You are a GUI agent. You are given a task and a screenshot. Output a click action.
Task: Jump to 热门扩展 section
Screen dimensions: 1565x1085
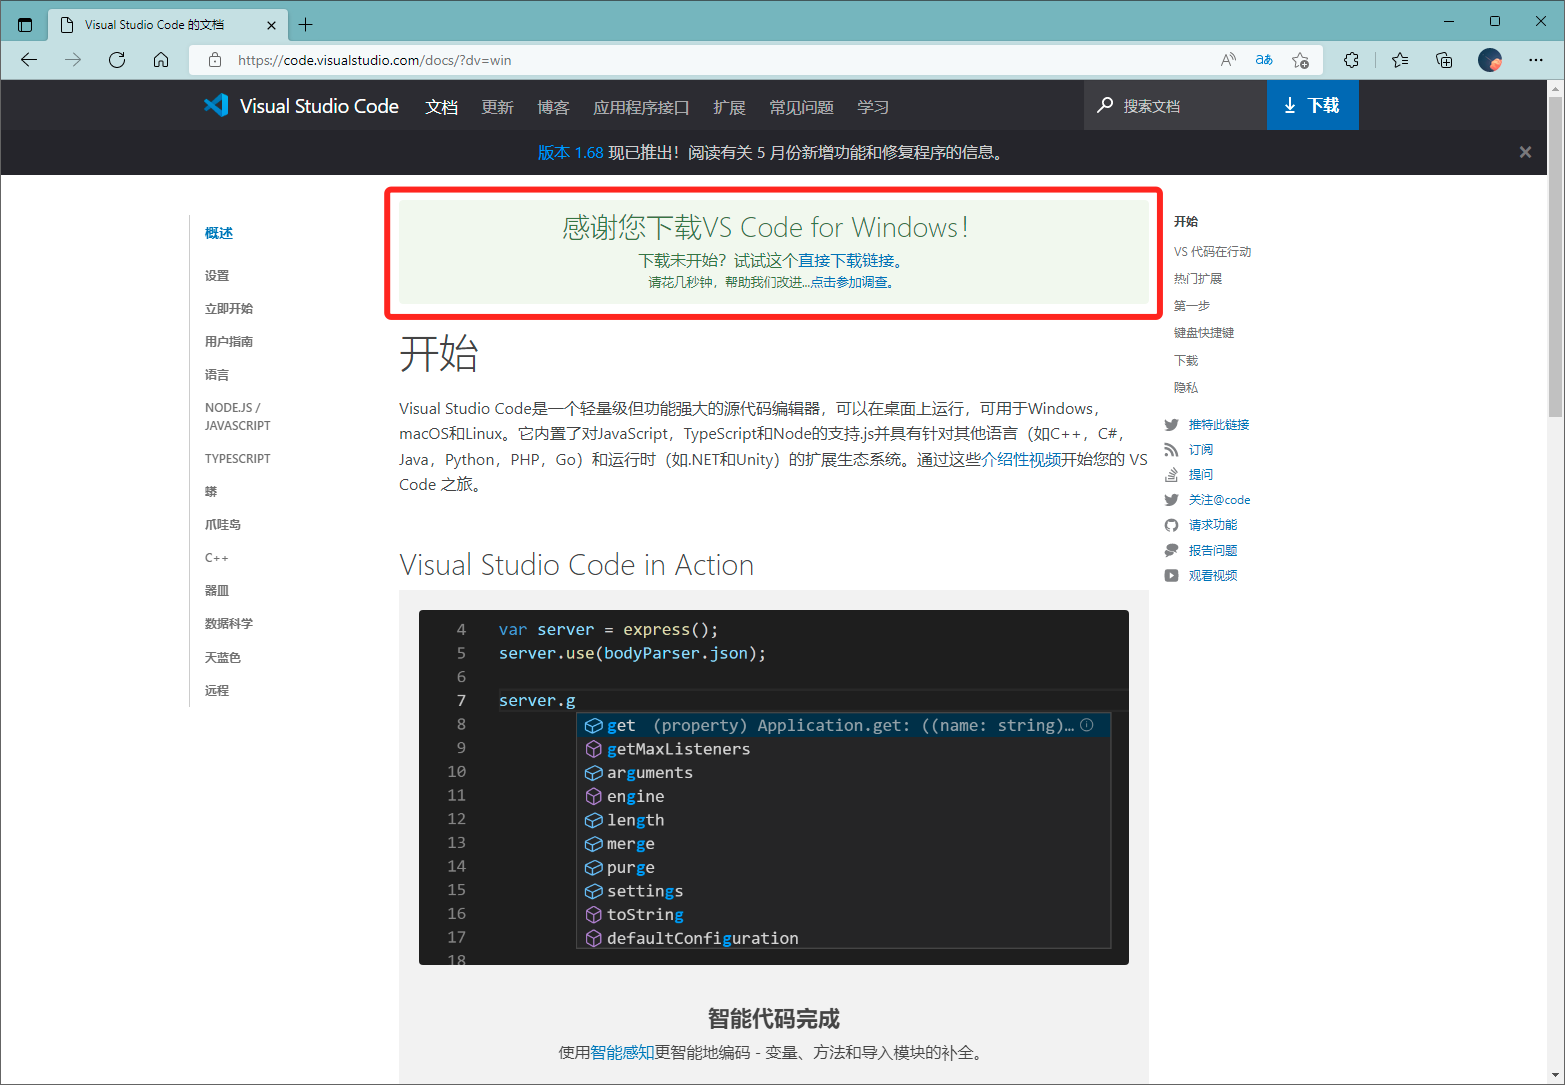click(x=1198, y=279)
